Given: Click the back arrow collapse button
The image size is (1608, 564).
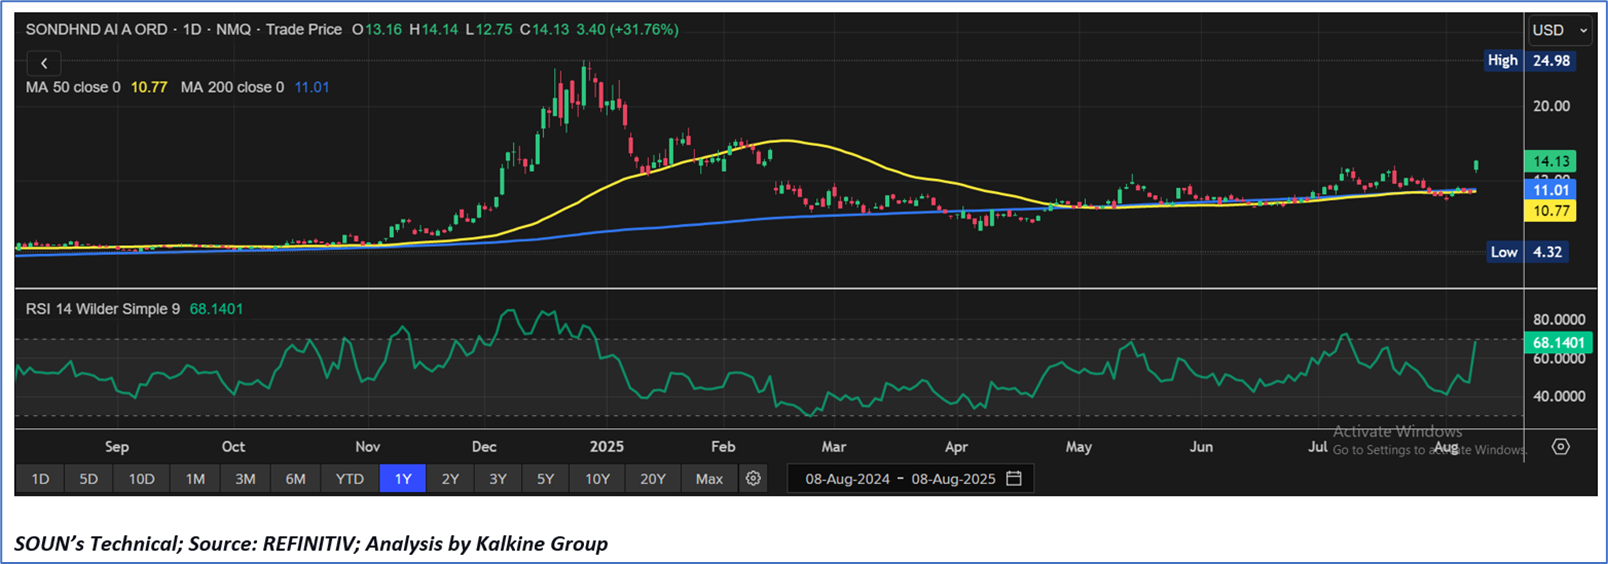Looking at the screenshot, I should [44, 63].
